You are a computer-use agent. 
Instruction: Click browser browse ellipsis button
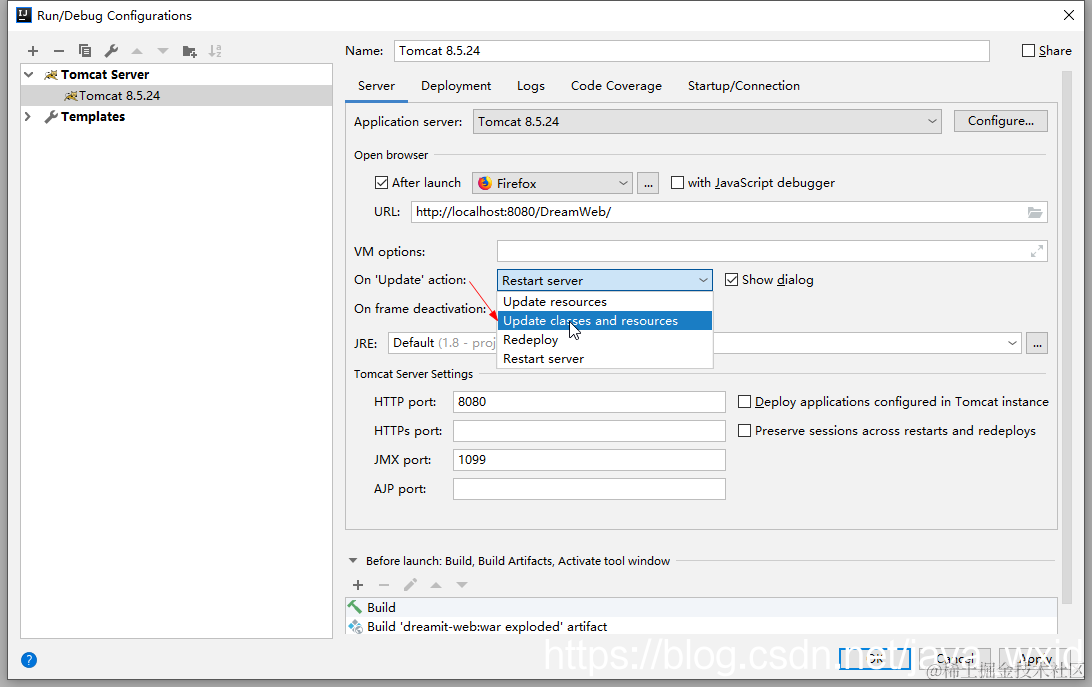click(648, 183)
